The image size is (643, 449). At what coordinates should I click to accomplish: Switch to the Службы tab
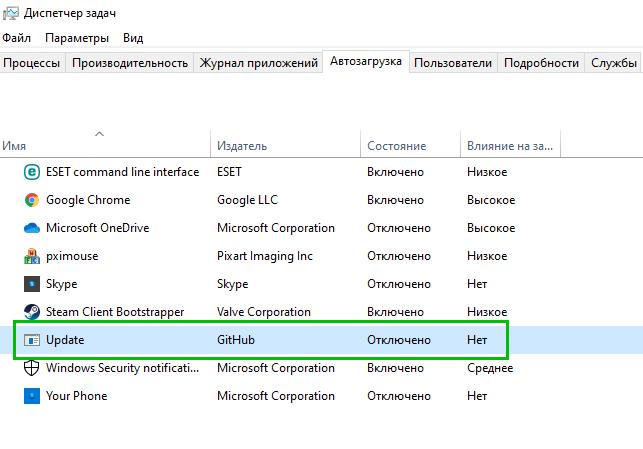coord(613,63)
